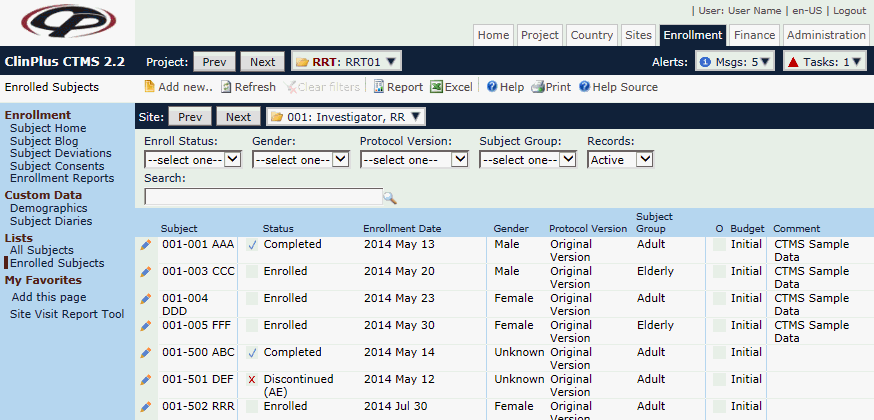Viewport: 874px width, 420px height.
Task: Expand the Records Active dropdown
Action: (x=620, y=159)
